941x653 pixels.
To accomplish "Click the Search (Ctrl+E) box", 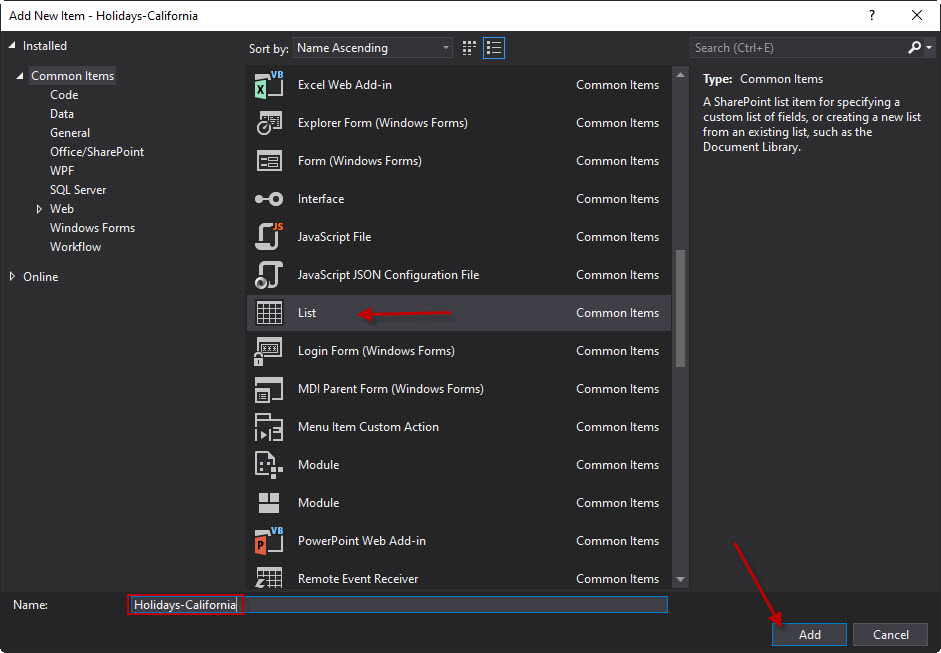I will [798, 47].
